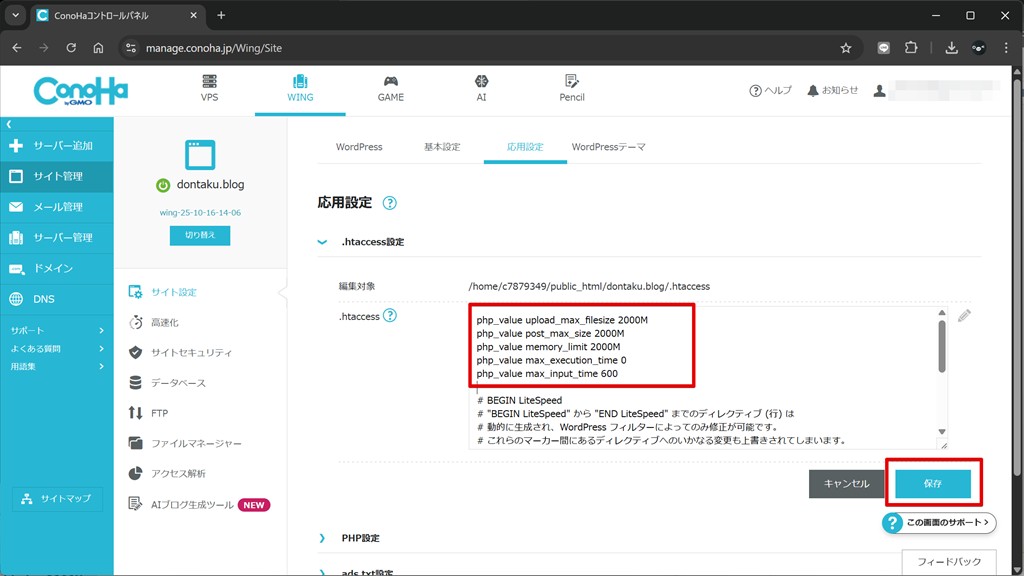Open the browser three-dot menu
Viewport: 1024px width, 576px height.
tap(1006, 48)
